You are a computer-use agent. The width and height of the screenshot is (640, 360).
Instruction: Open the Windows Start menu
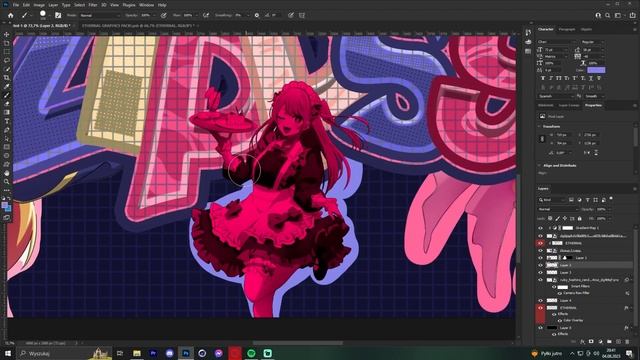pos(8,353)
